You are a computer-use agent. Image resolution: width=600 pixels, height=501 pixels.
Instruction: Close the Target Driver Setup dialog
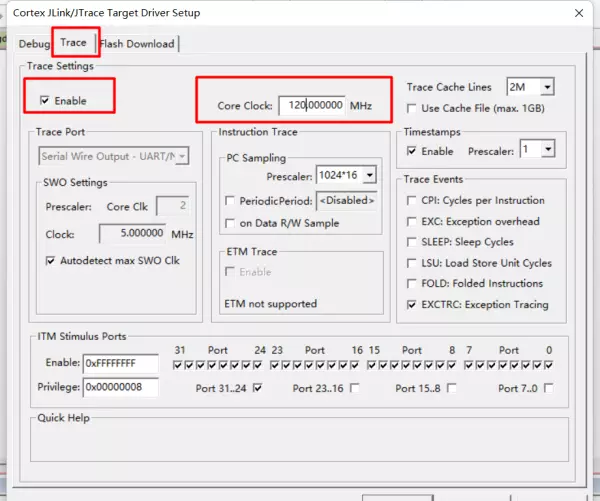coord(579,13)
